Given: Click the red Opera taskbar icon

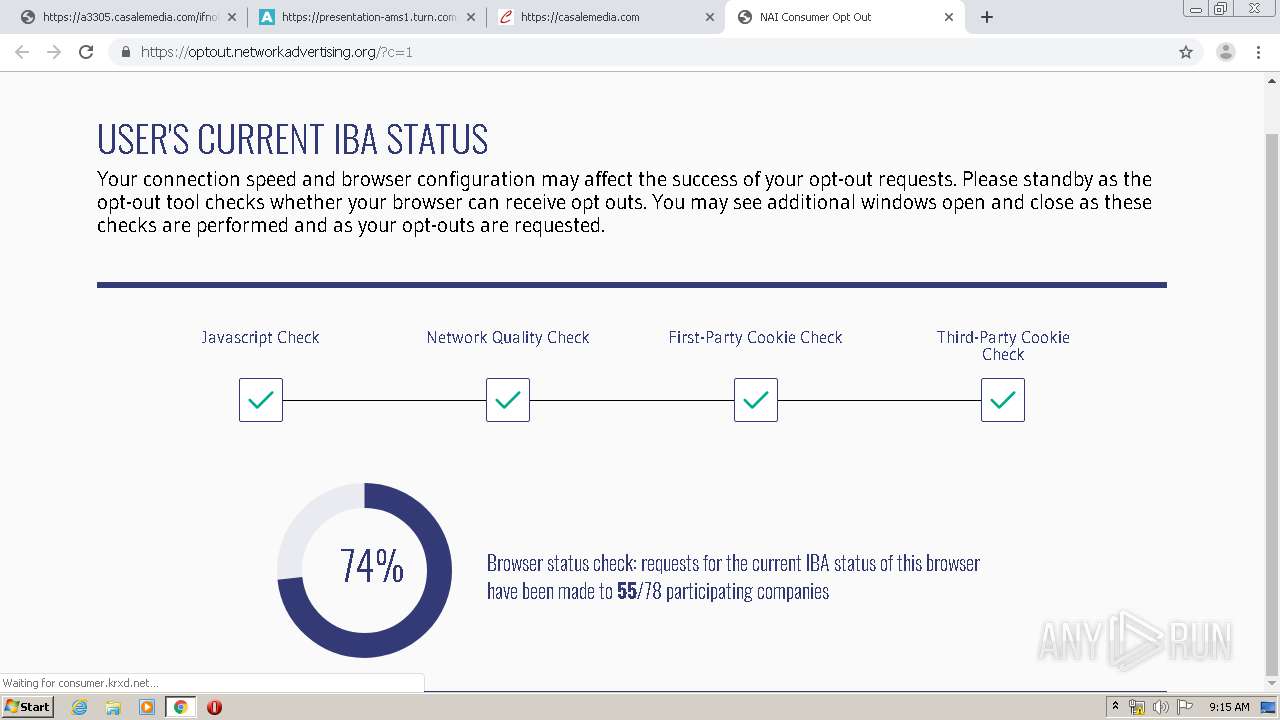Looking at the screenshot, I should pos(214,707).
